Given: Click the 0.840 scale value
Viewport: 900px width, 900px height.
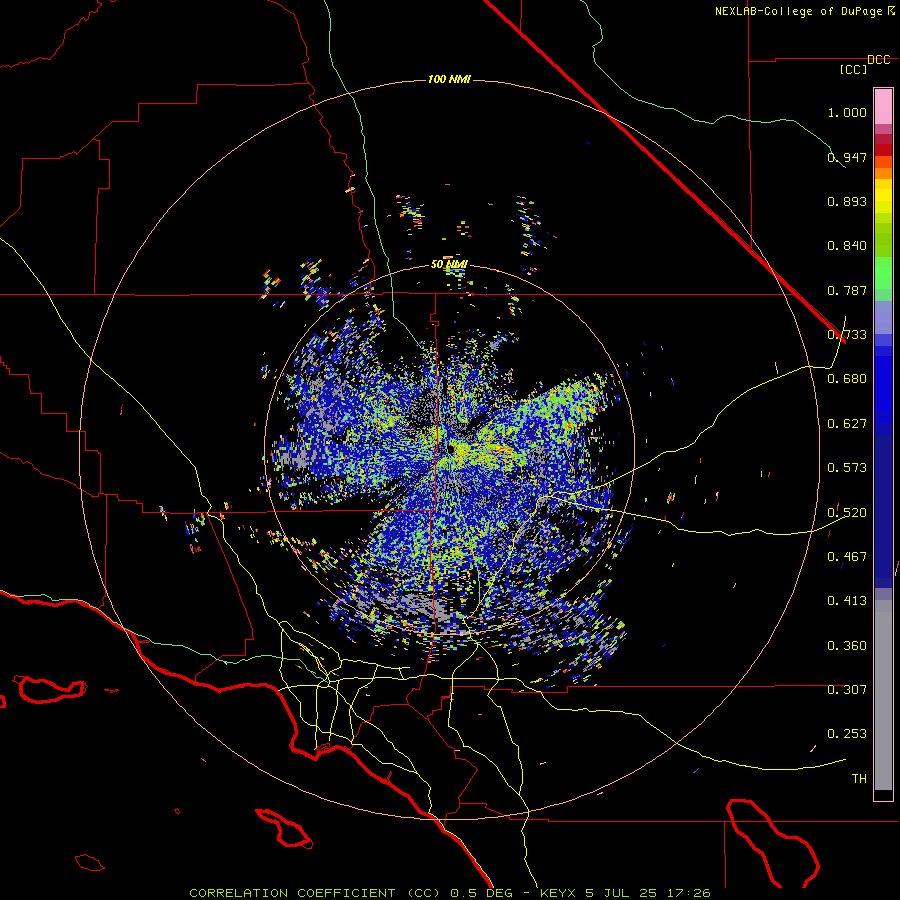Looking at the screenshot, I should (x=847, y=246).
